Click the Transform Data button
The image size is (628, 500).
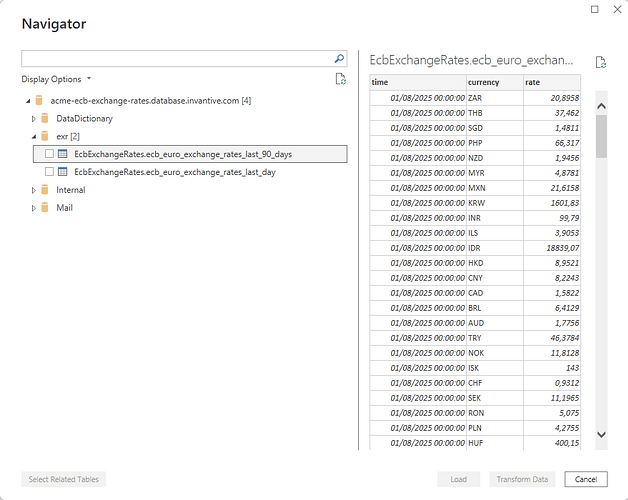point(522,479)
